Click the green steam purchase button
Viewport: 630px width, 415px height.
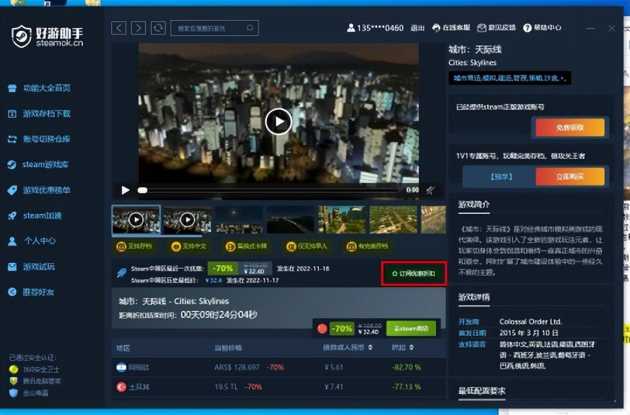coord(411,329)
